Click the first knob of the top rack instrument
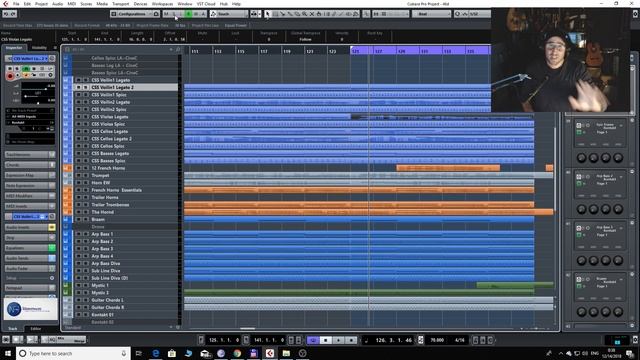Image resolution: width=640 pixels, height=360 pixels. [581, 158]
